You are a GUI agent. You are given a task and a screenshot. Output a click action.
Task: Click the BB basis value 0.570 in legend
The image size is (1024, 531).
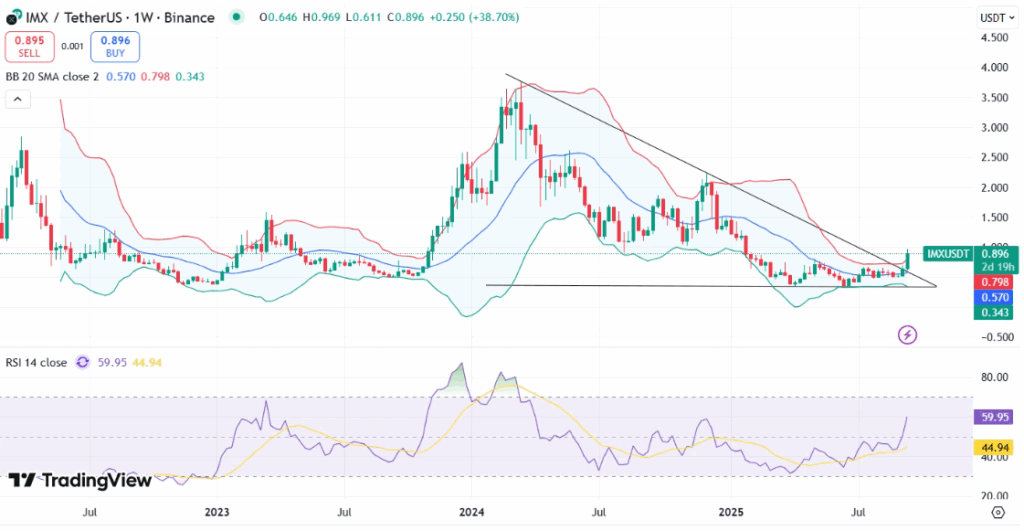(x=121, y=76)
